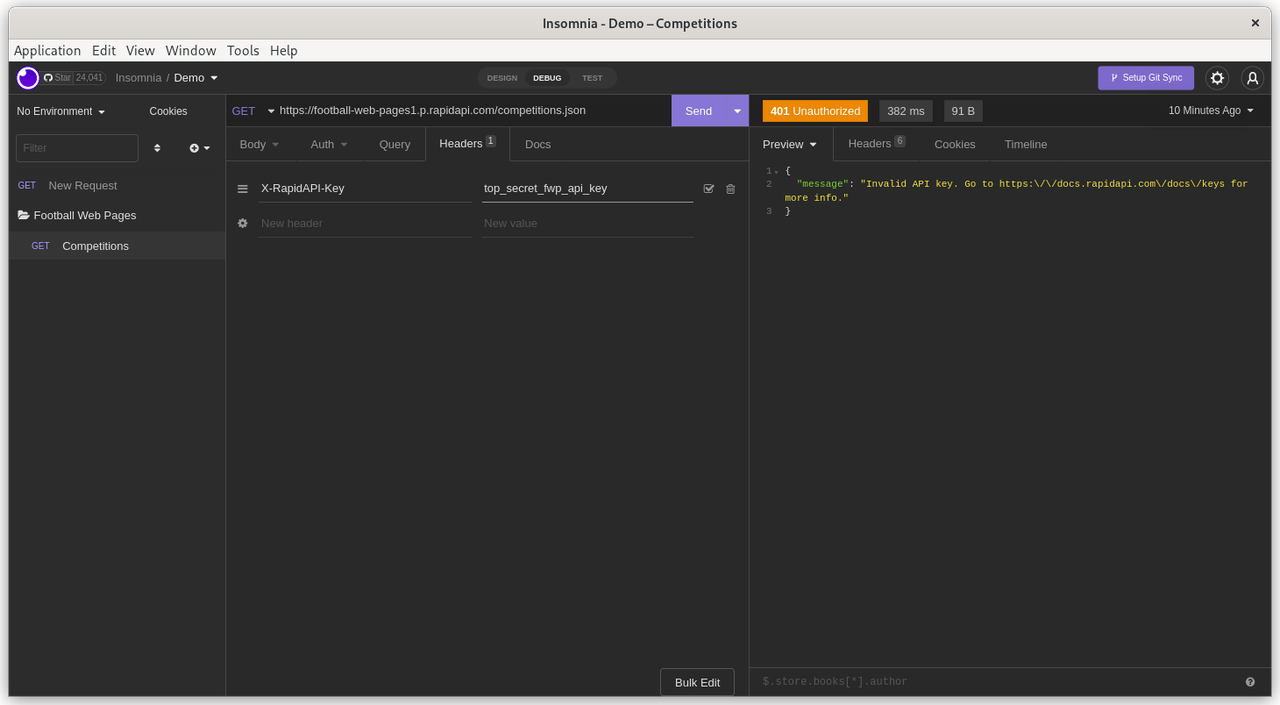The width and height of the screenshot is (1280, 705).
Task: Click the help icon beside the response filter
Action: [x=1249, y=681]
